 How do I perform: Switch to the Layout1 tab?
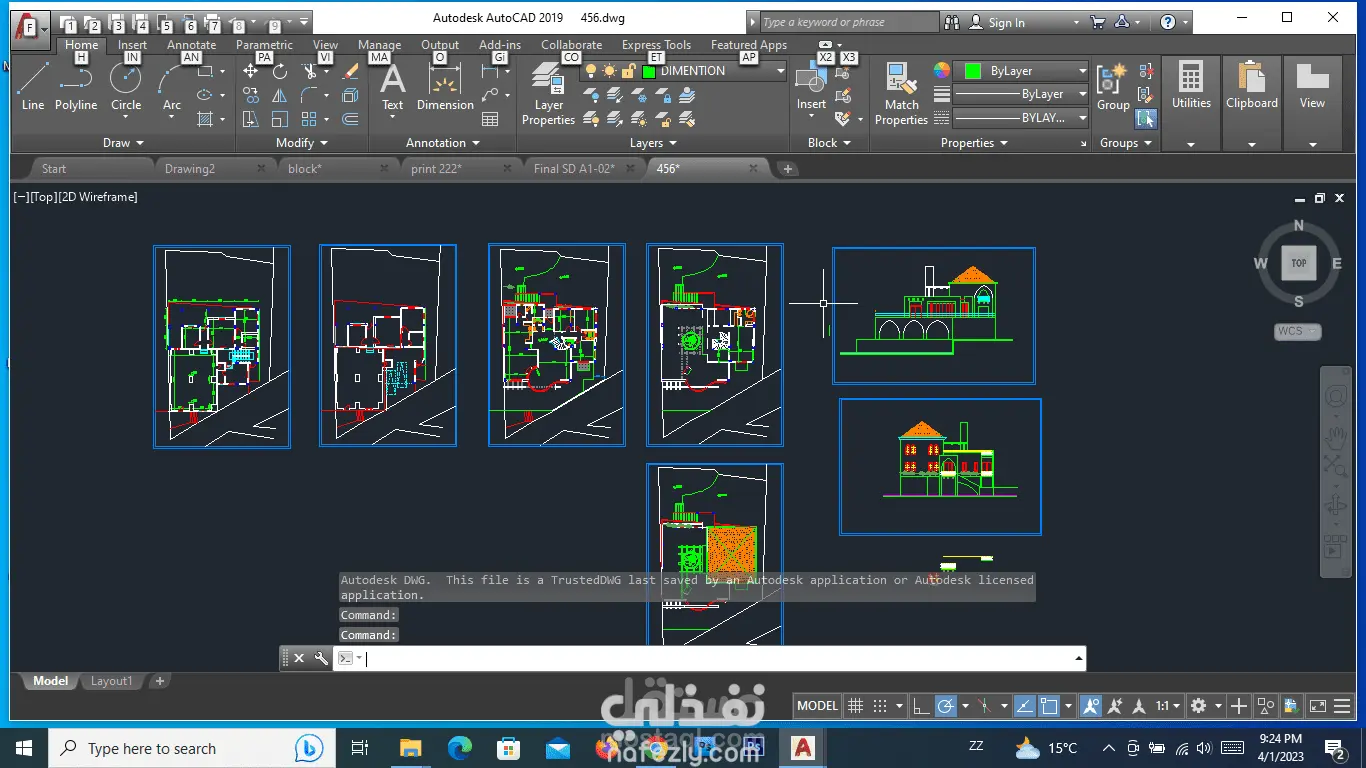click(x=111, y=681)
